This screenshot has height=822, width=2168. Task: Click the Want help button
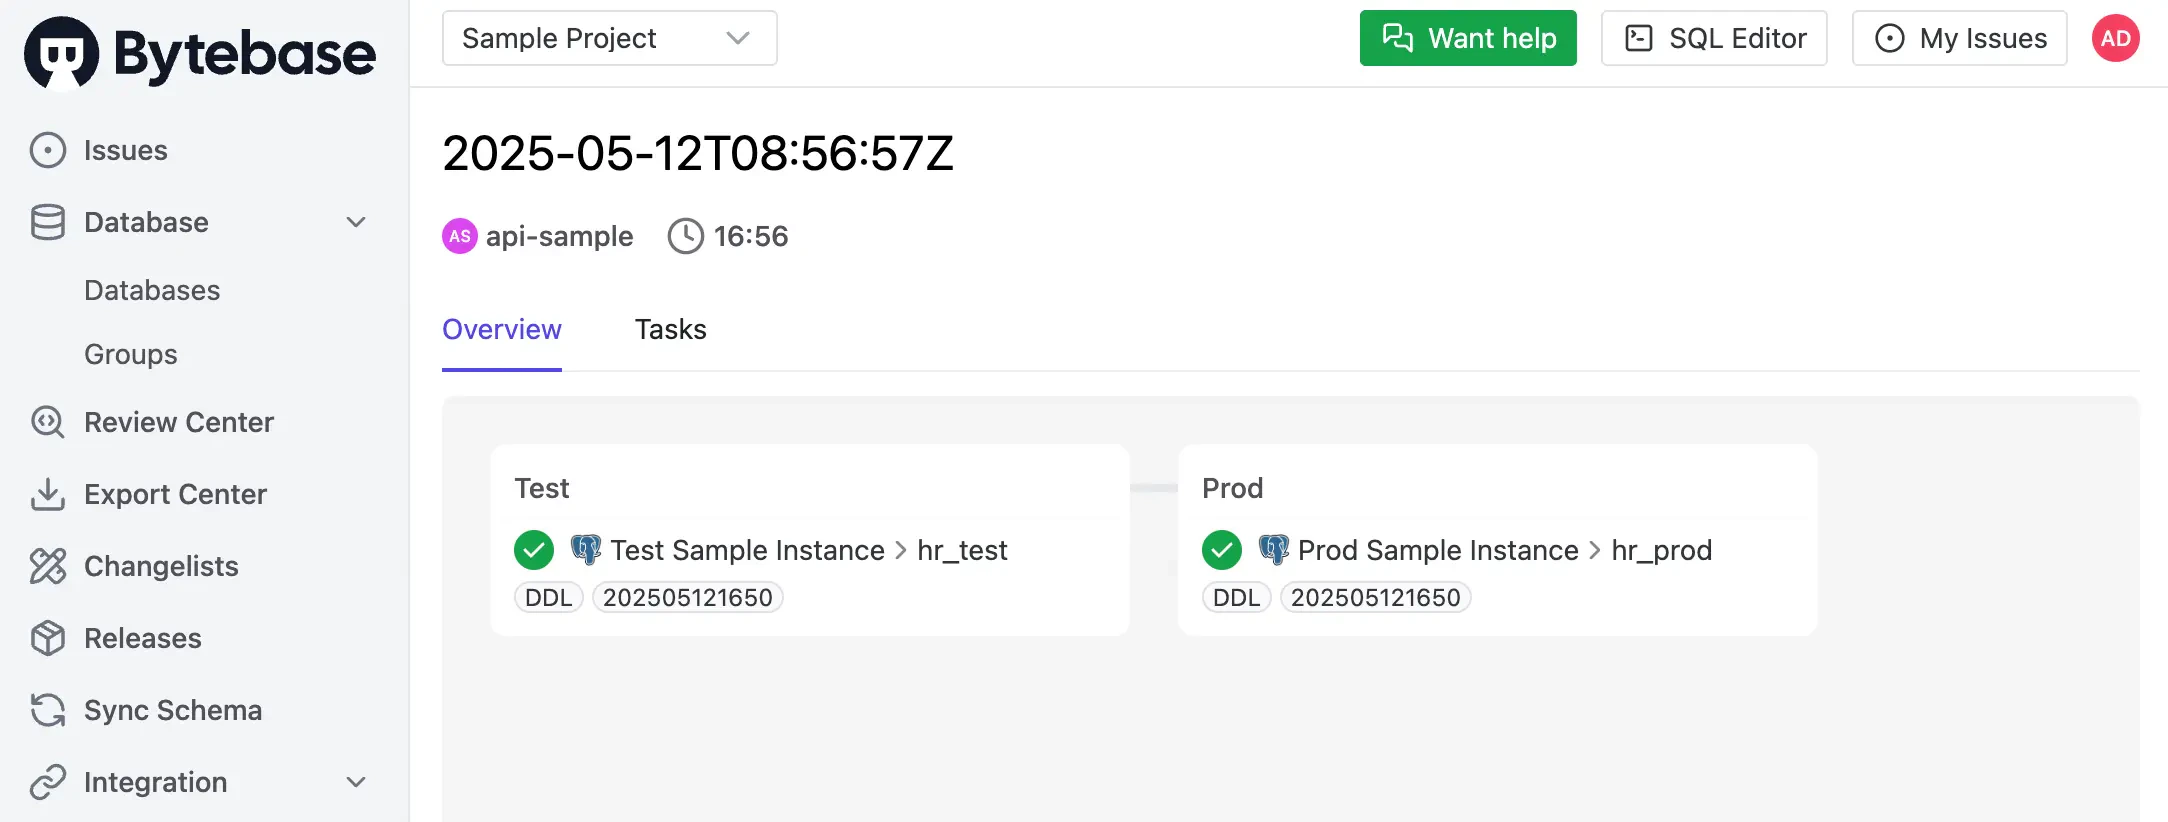pyautogui.click(x=1468, y=38)
